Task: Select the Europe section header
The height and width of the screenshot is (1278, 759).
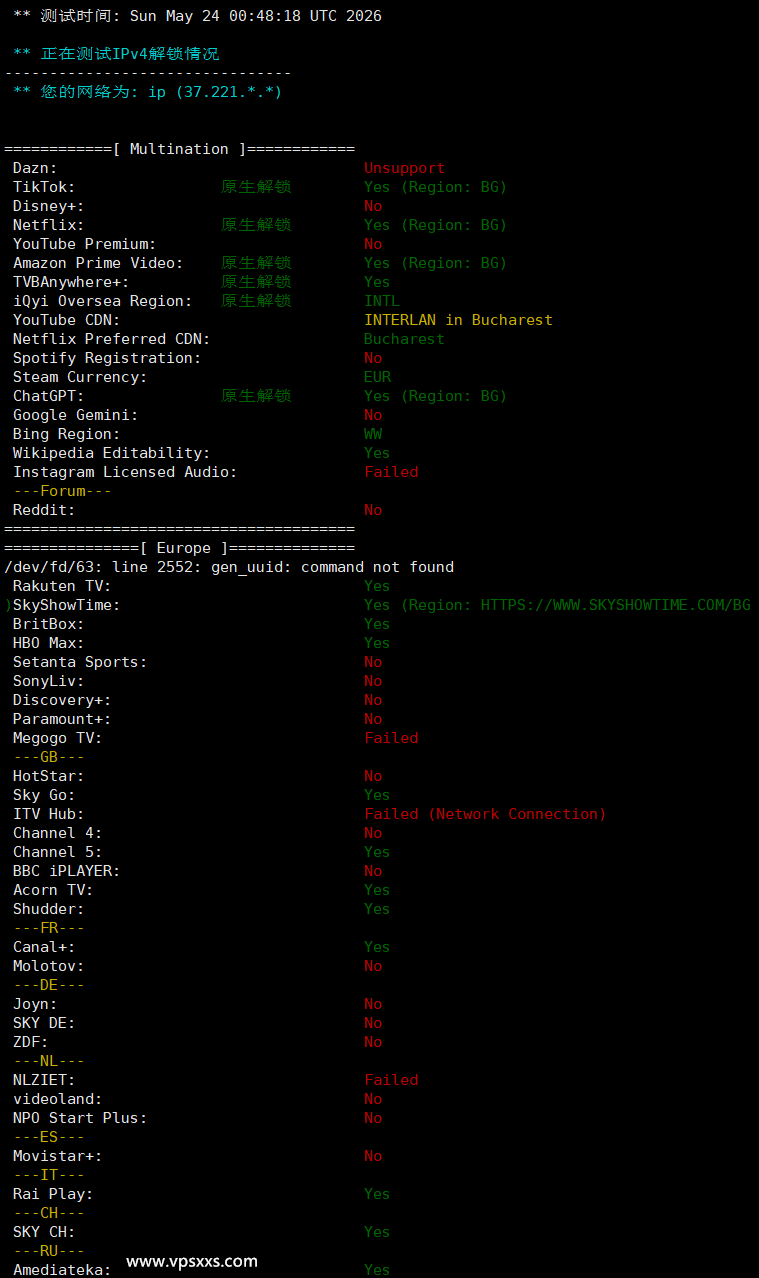Action: pyautogui.click(x=180, y=548)
